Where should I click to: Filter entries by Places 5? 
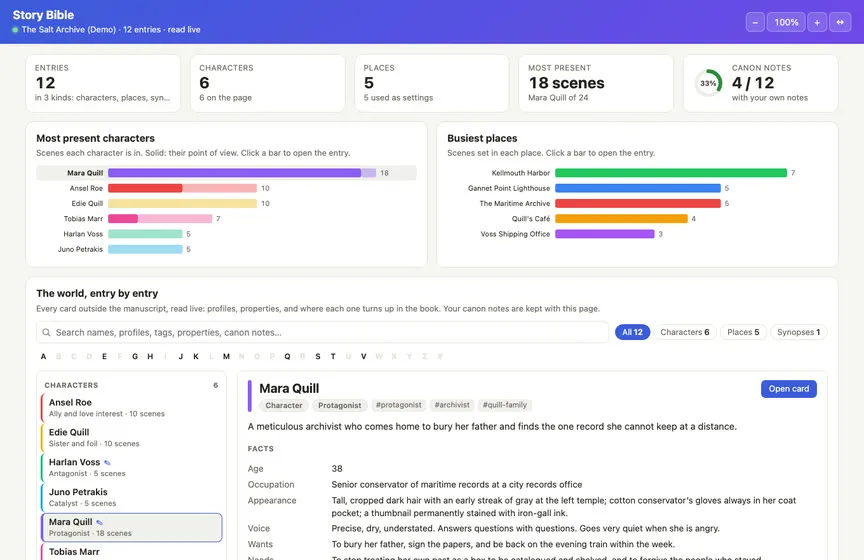click(x=743, y=332)
